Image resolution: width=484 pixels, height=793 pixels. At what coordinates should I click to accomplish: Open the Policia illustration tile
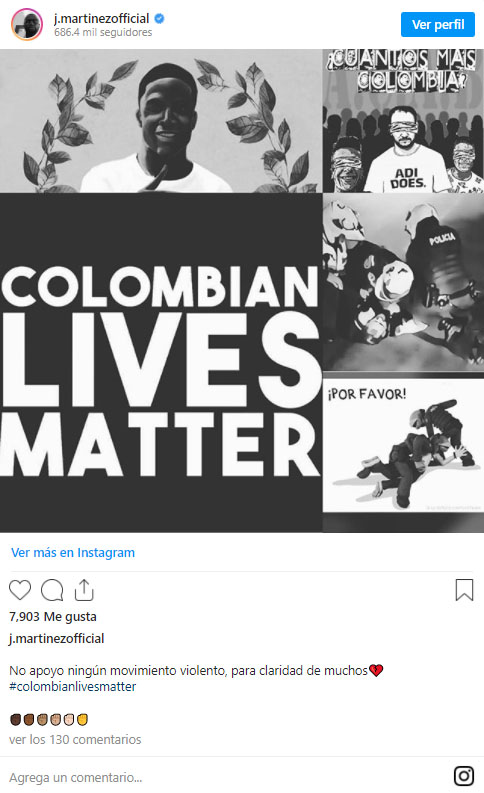coord(403,283)
